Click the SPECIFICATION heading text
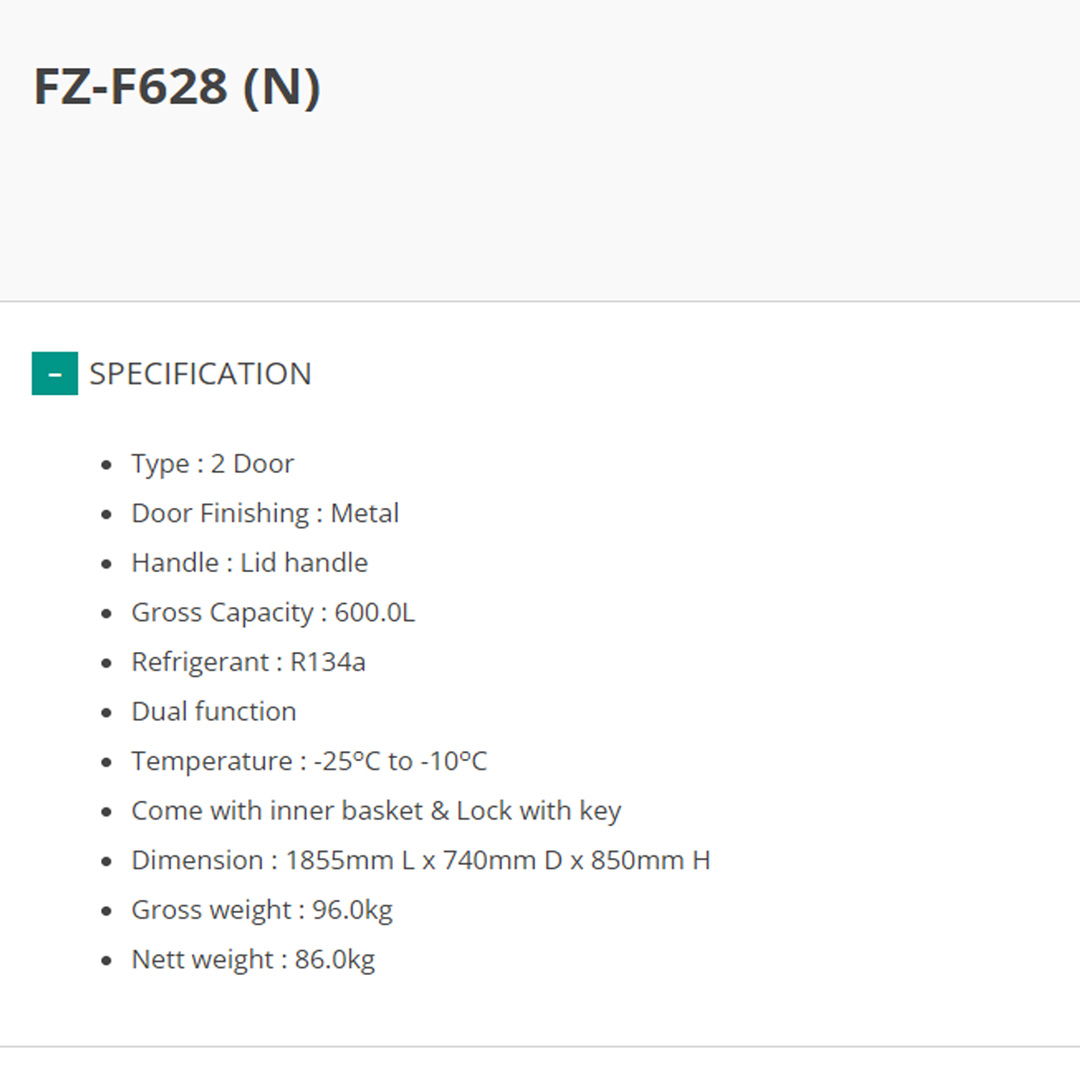1080x1080 pixels. click(200, 374)
